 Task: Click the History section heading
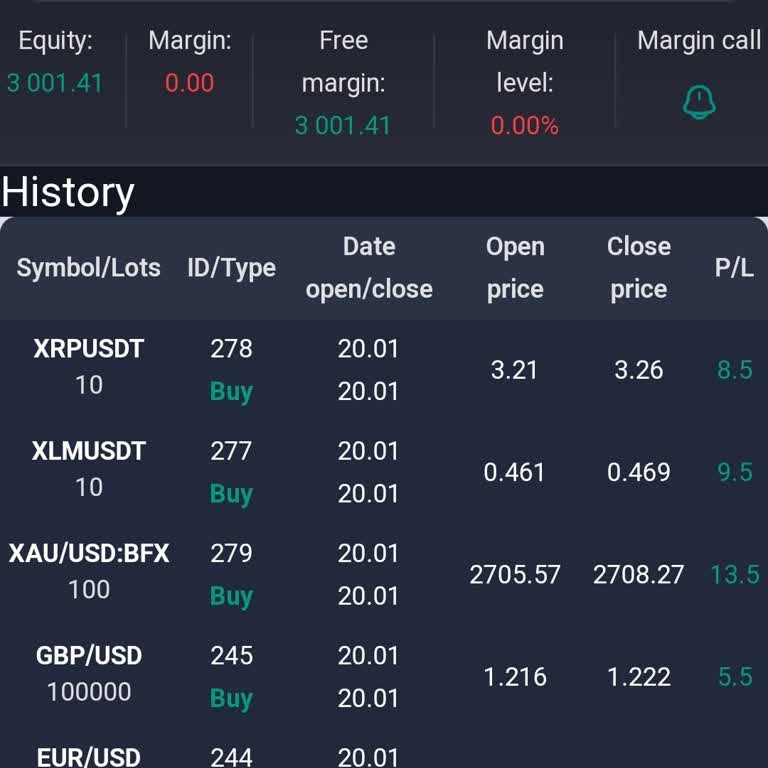click(x=68, y=192)
